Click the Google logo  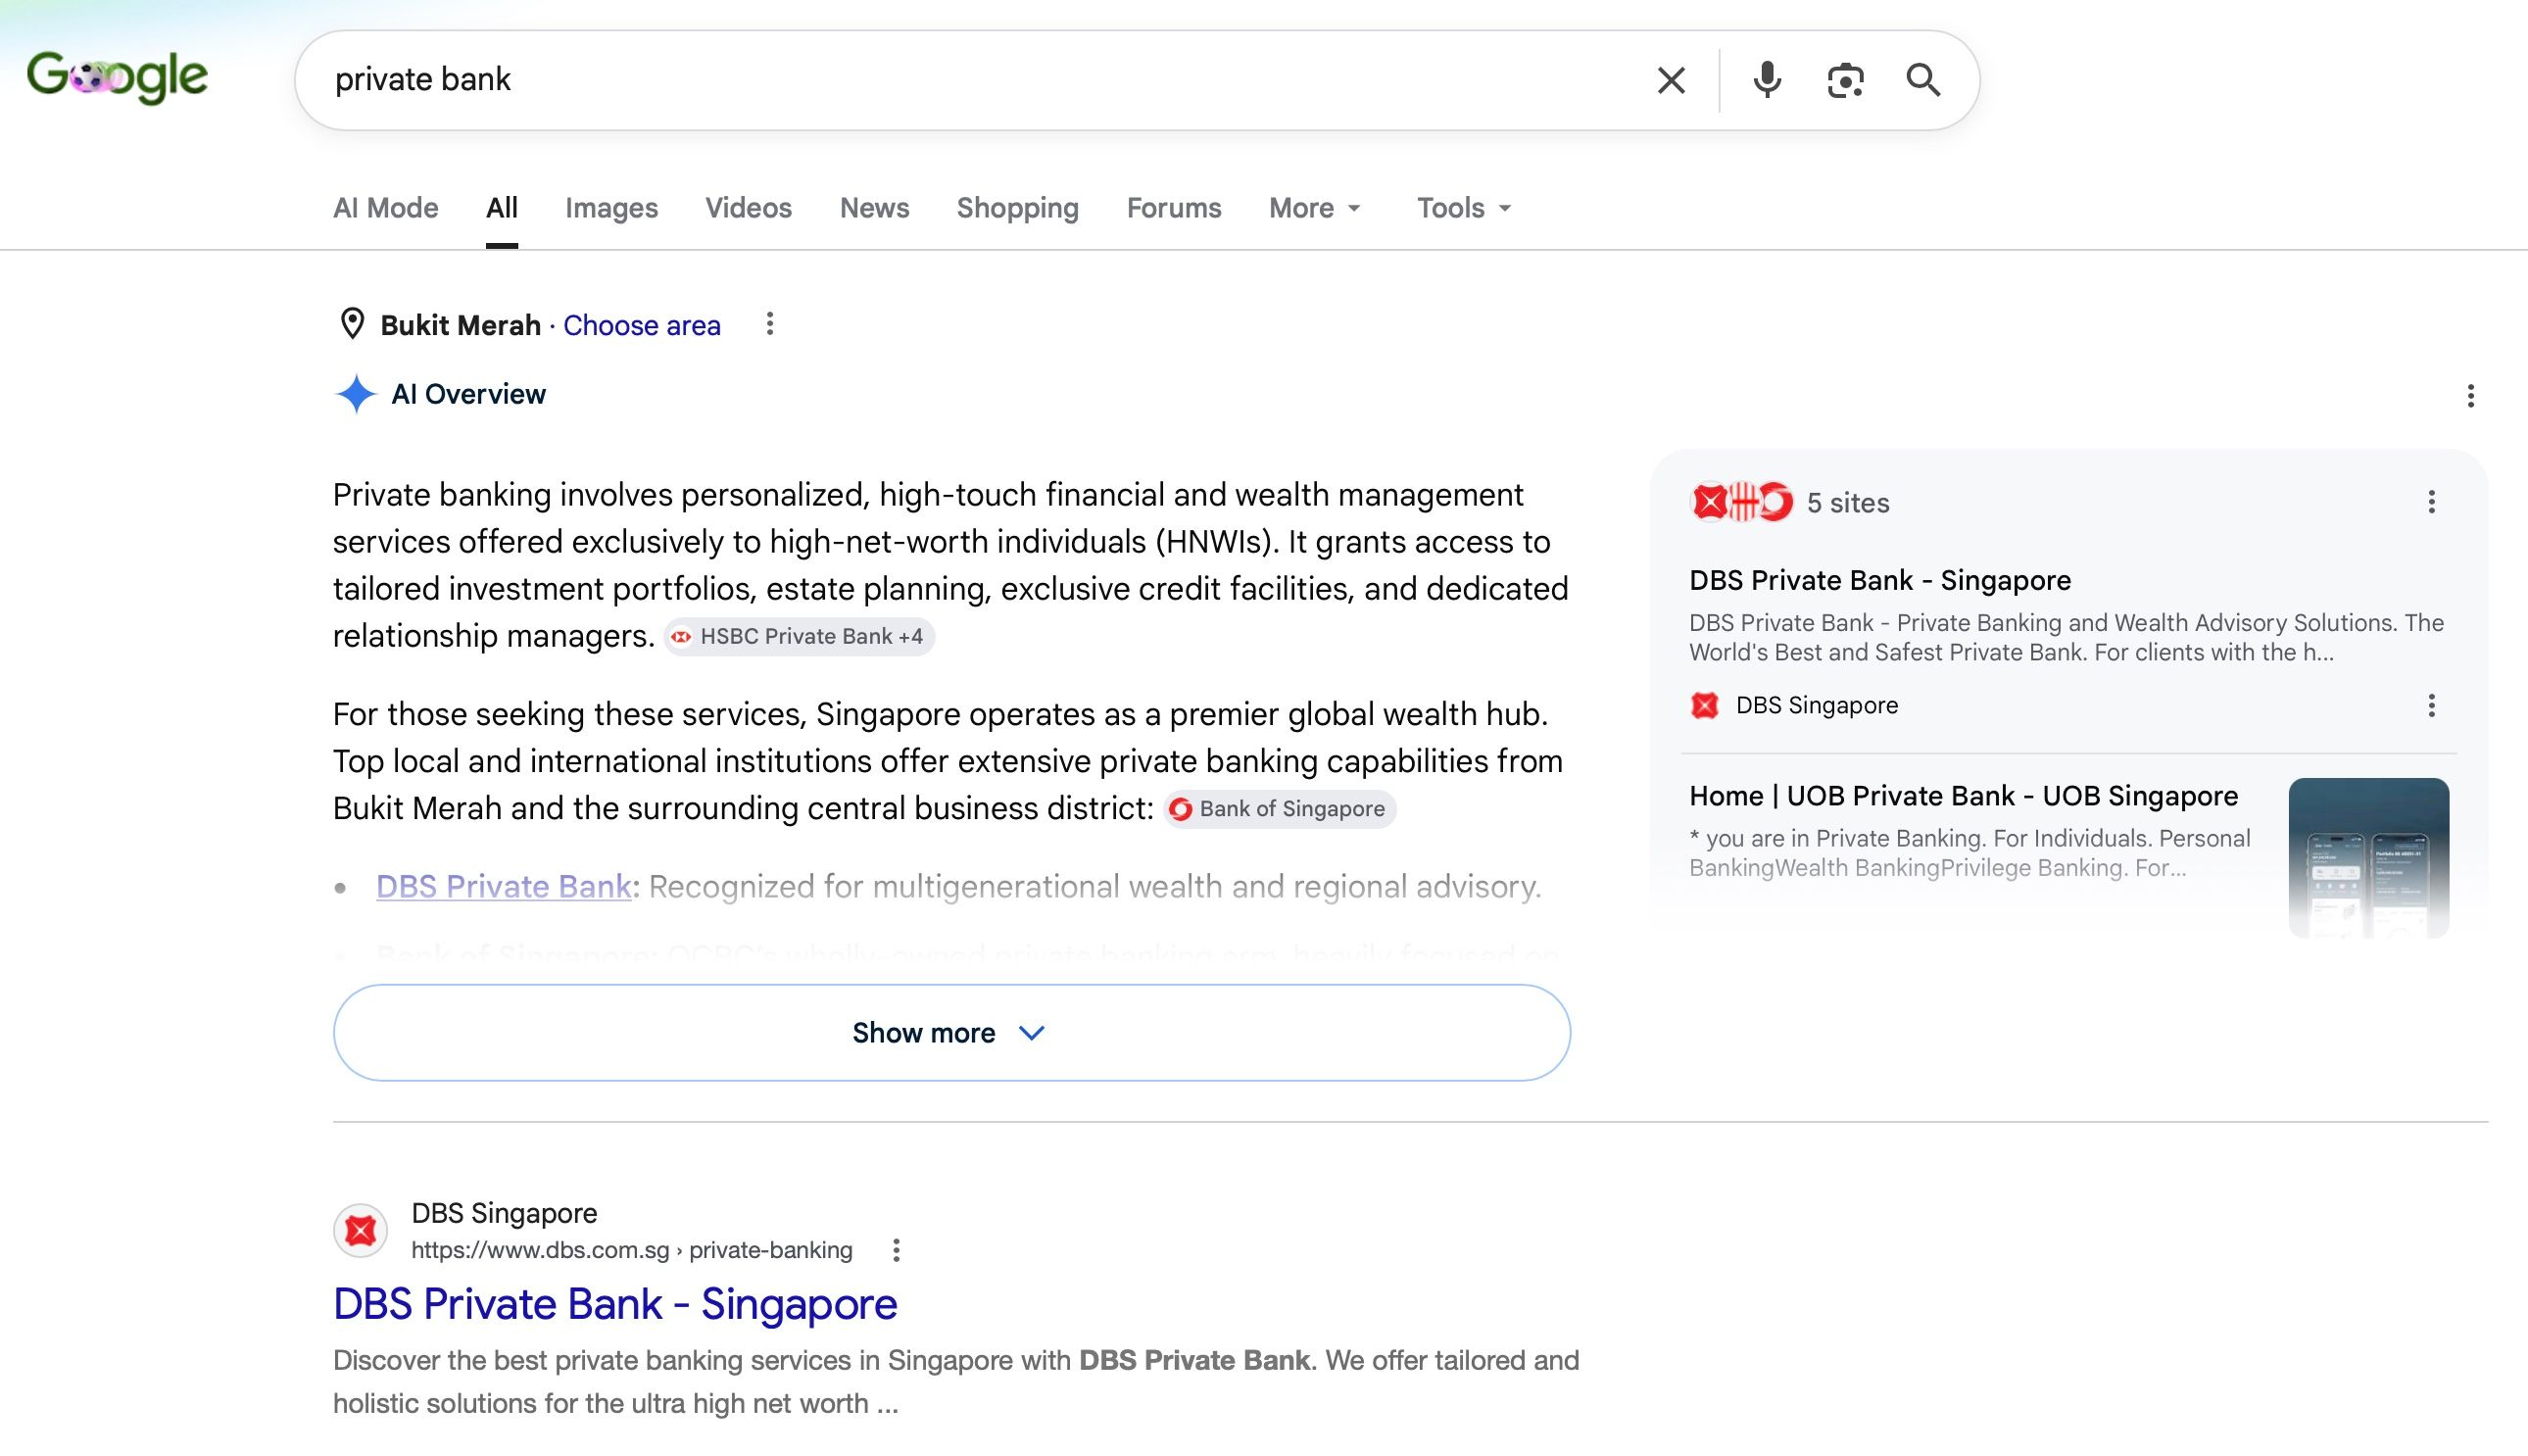117,77
